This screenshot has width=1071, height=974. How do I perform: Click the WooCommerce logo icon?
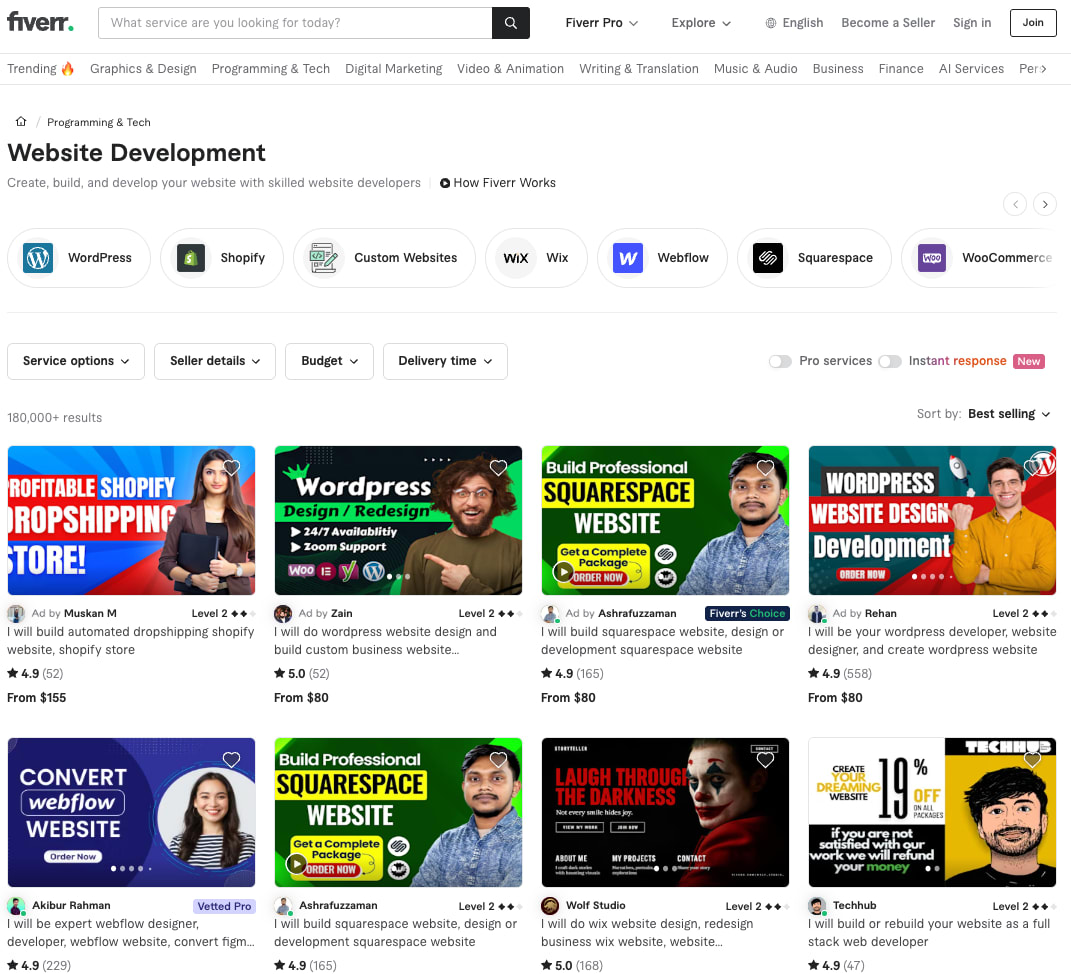click(932, 258)
